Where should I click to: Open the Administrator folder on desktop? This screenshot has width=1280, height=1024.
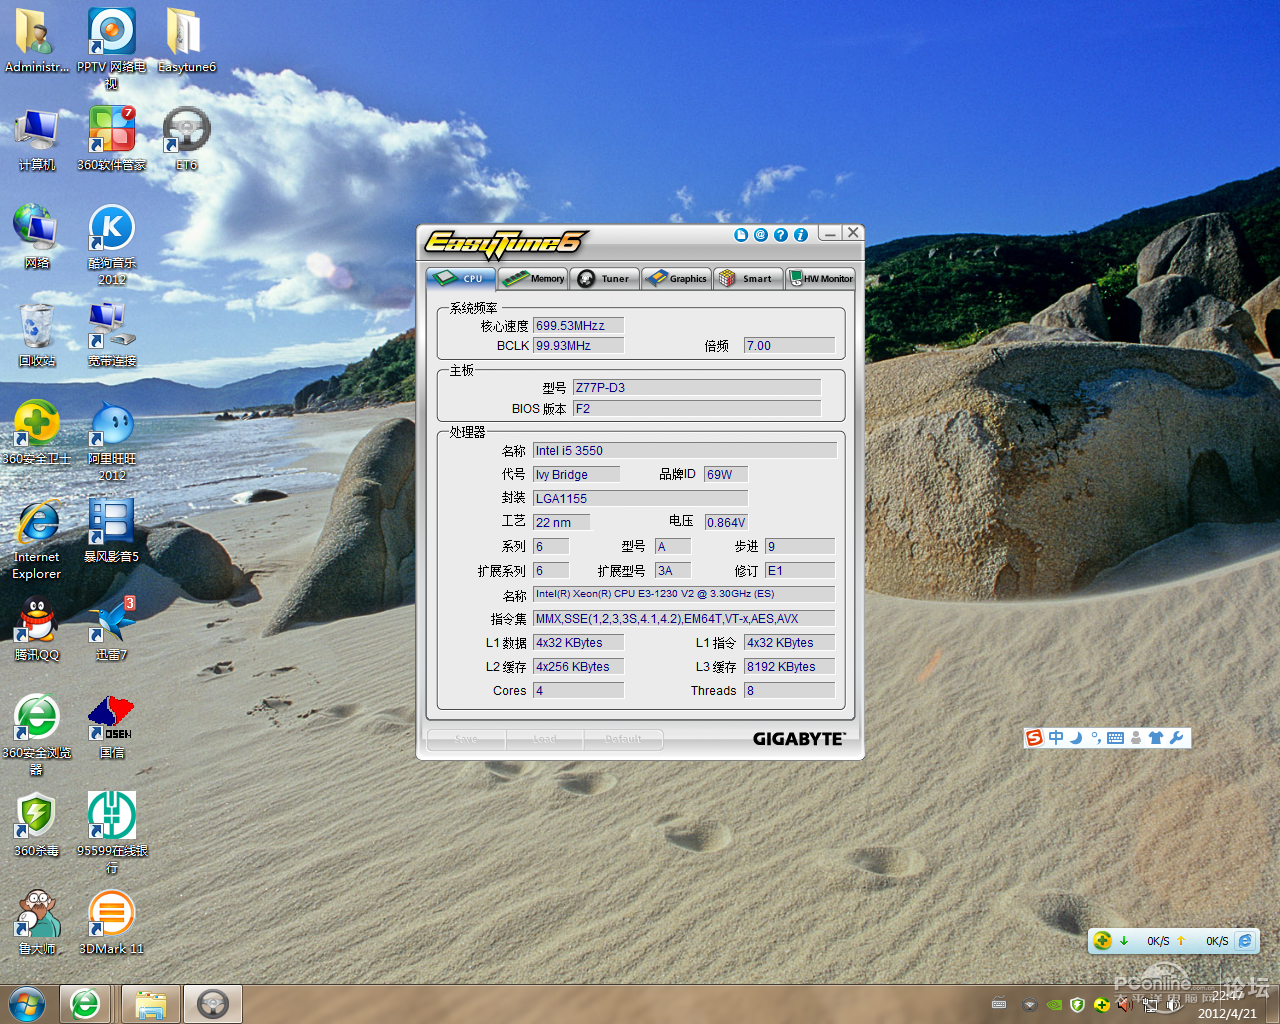point(37,41)
